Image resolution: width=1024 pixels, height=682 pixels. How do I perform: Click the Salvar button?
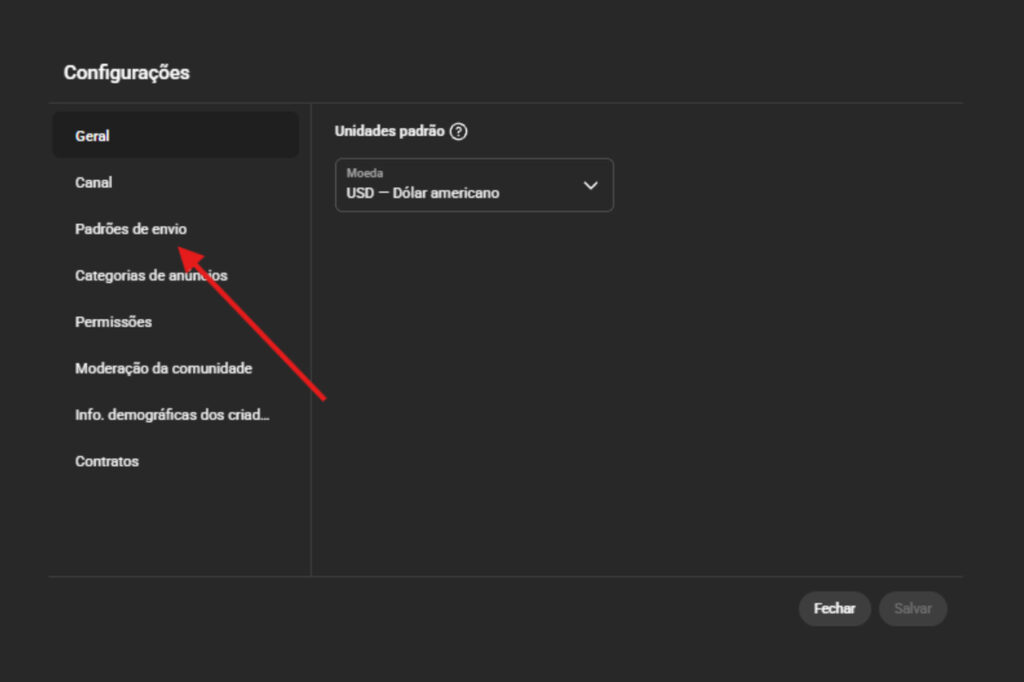point(912,608)
